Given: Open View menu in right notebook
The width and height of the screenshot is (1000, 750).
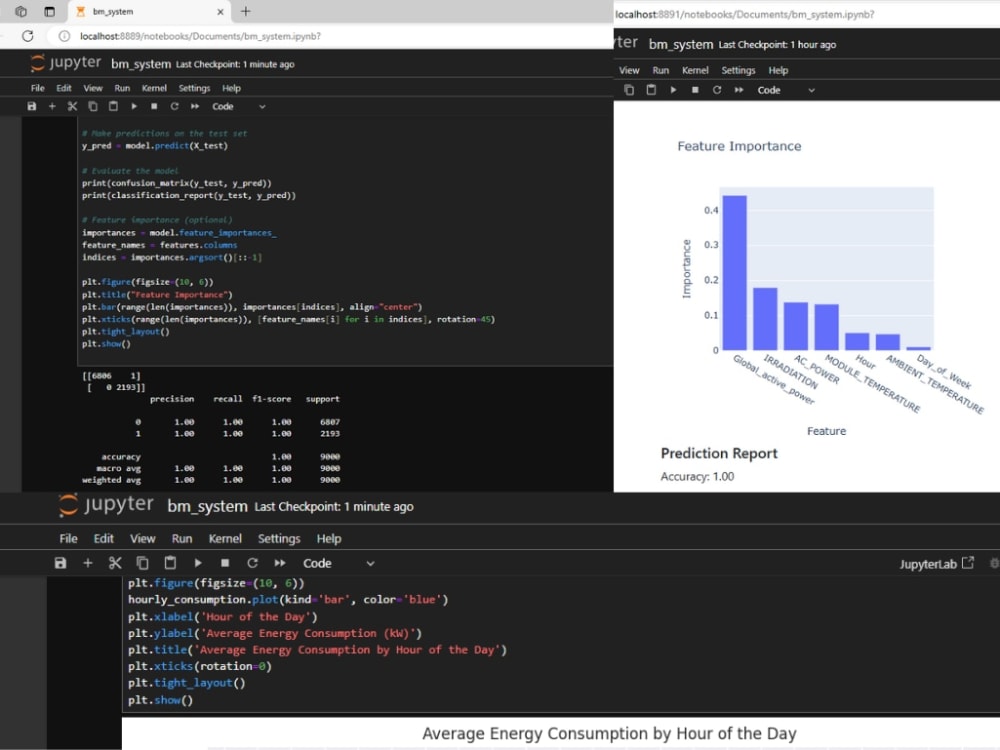Looking at the screenshot, I should 629,70.
